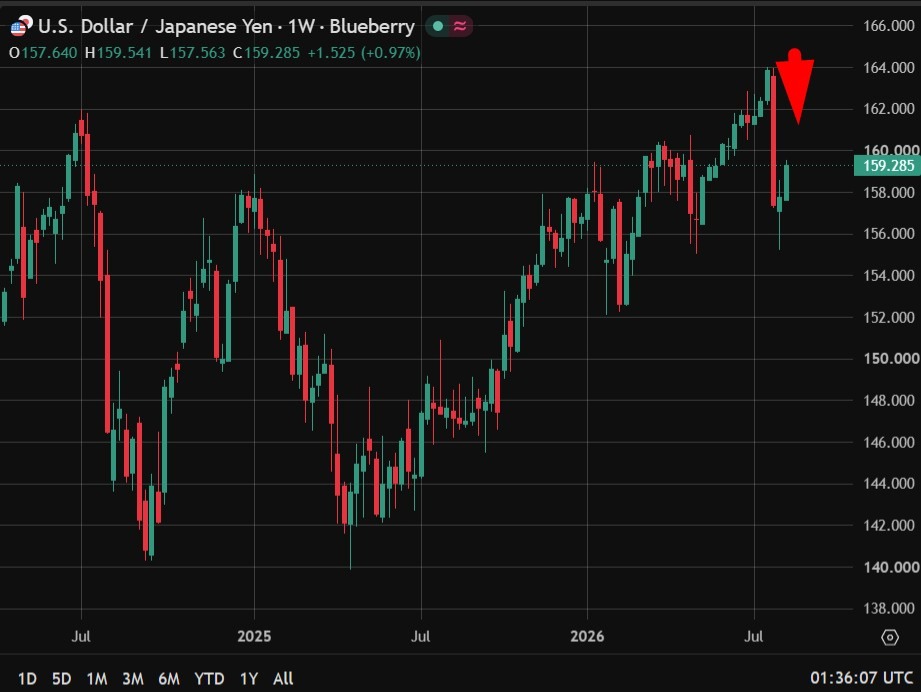Click the open value 157.640

(49, 53)
